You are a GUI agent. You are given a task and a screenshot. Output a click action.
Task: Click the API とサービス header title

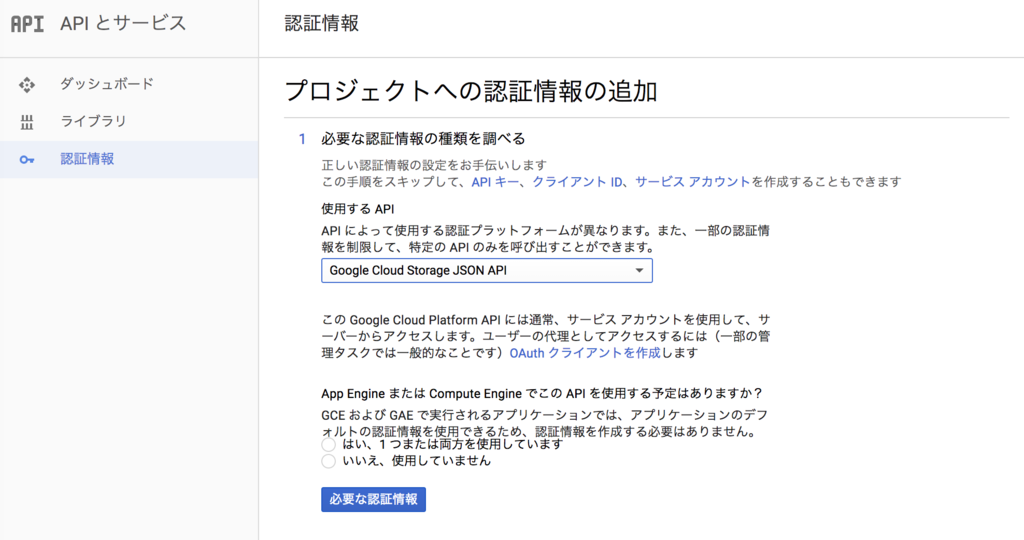click(123, 24)
